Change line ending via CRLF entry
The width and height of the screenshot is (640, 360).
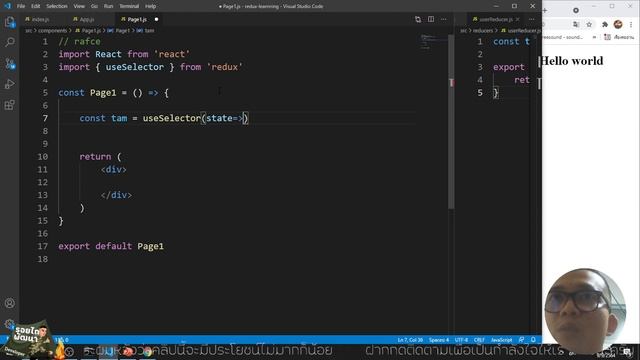click(x=479, y=340)
